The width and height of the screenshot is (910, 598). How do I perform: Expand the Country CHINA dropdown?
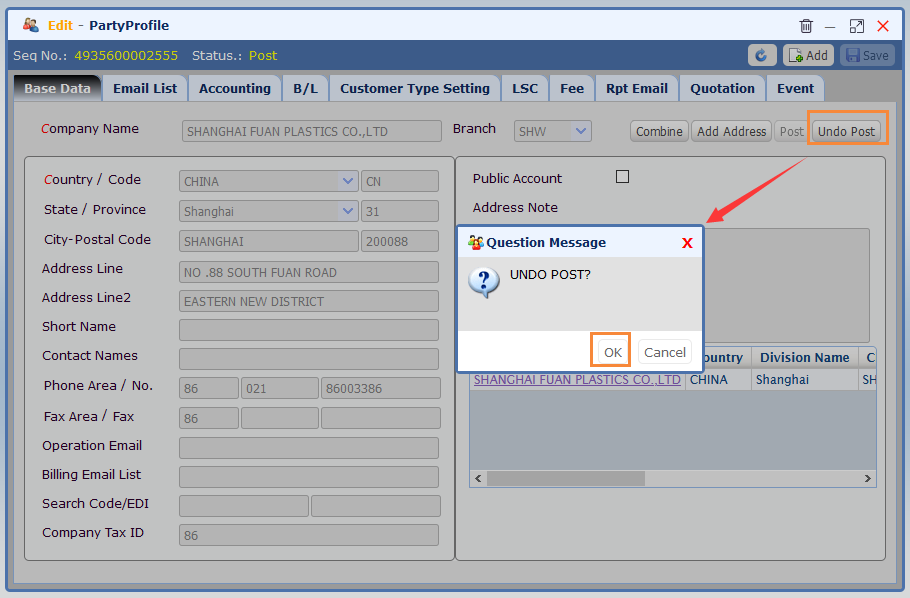click(347, 181)
